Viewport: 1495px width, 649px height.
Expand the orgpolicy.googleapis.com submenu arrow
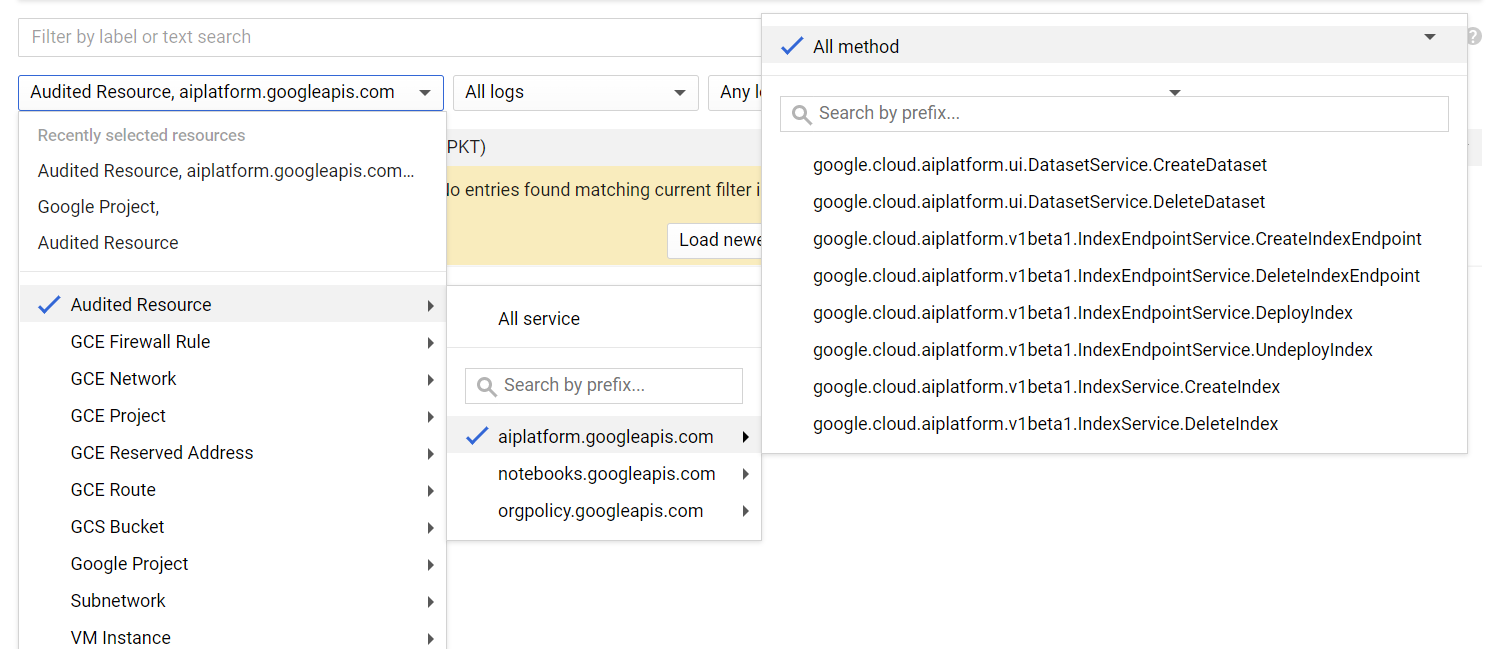(x=746, y=511)
